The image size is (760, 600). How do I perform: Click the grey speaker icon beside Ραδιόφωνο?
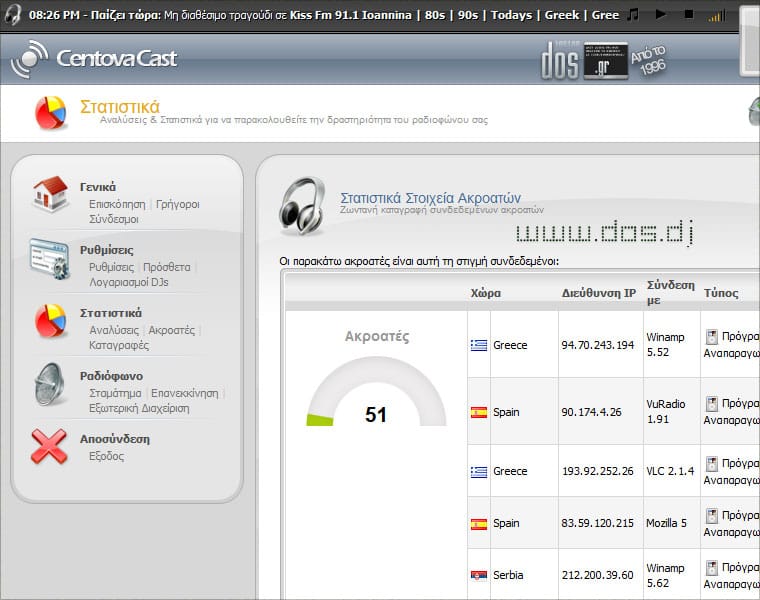[x=49, y=384]
